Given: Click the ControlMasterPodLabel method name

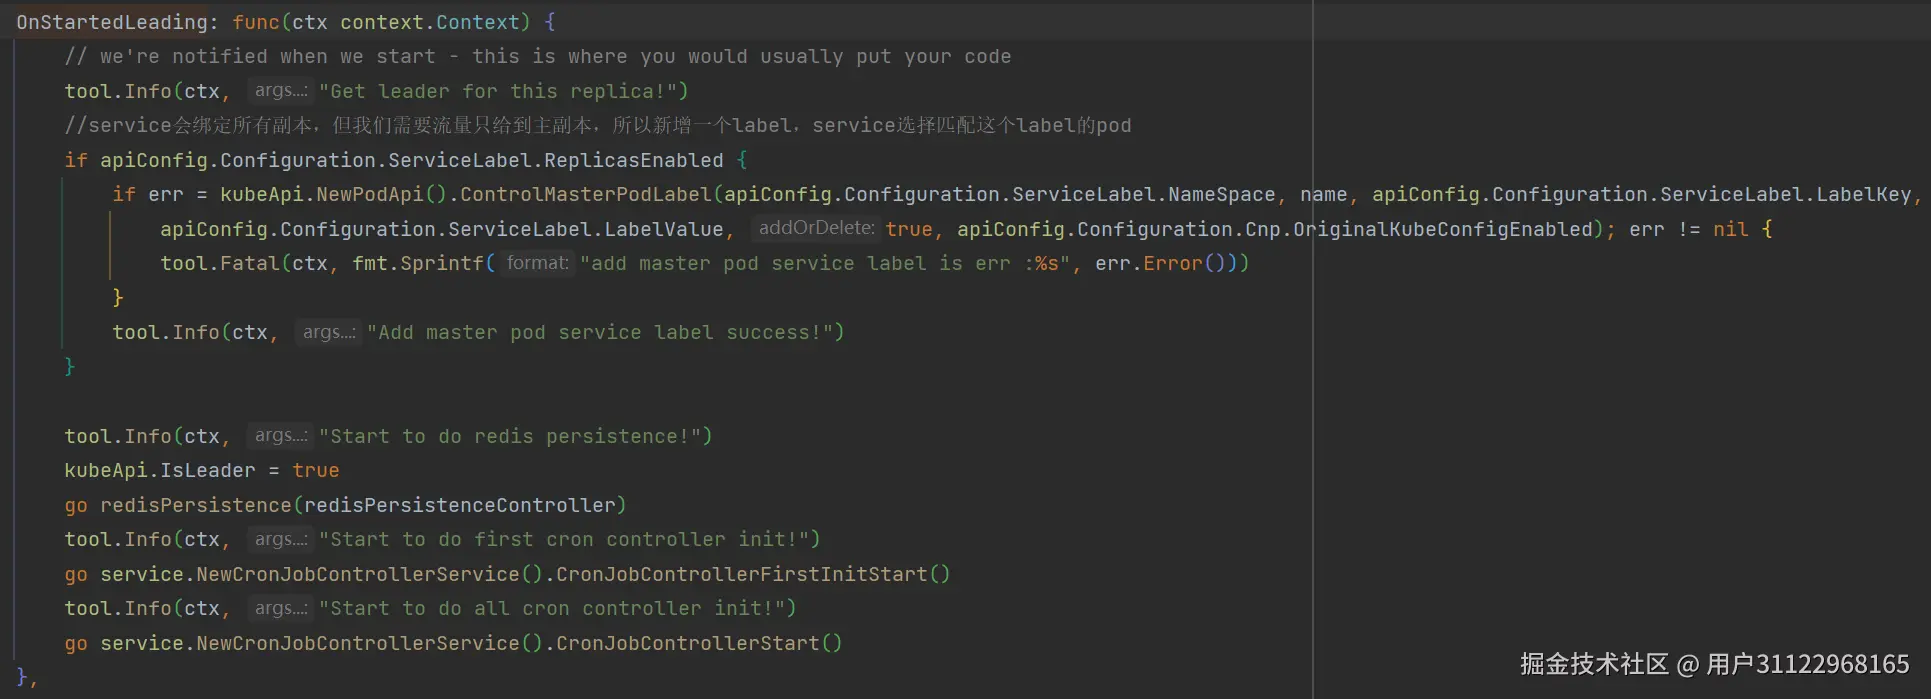Looking at the screenshot, I should pos(585,194).
